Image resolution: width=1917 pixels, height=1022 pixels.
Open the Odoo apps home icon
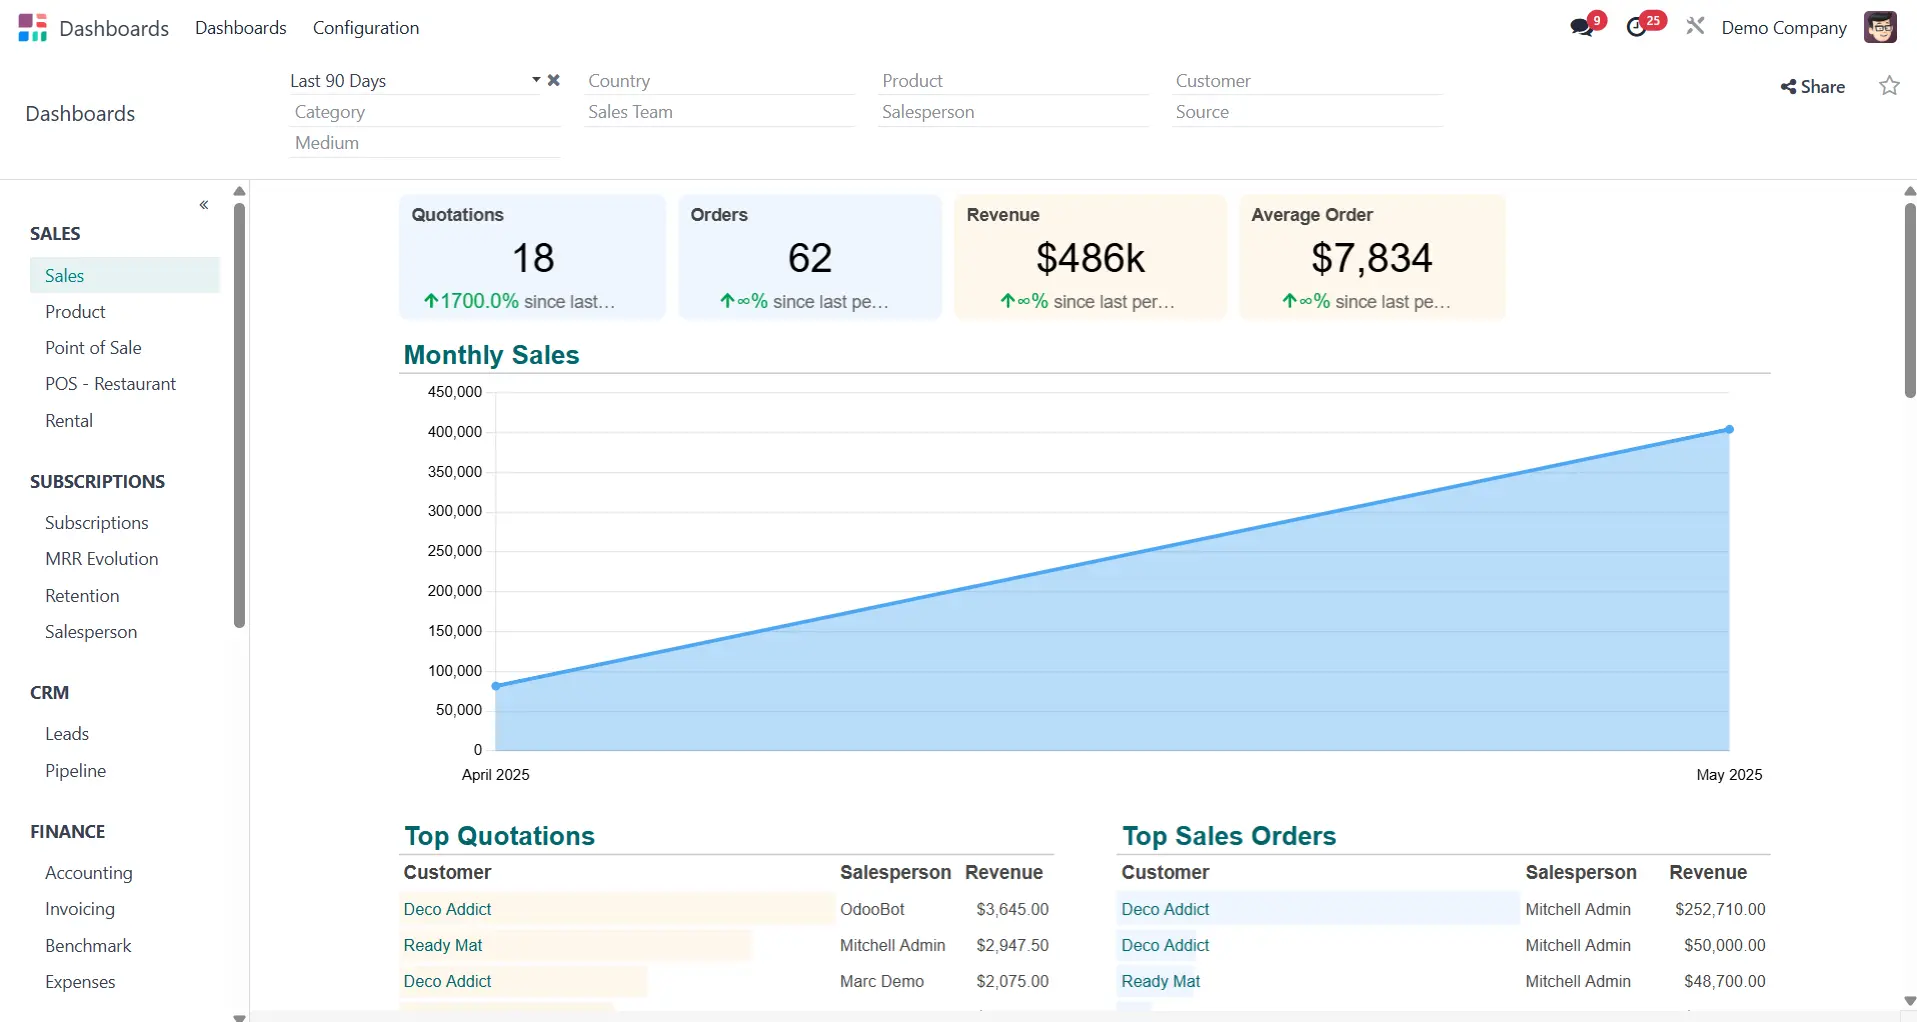click(32, 27)
